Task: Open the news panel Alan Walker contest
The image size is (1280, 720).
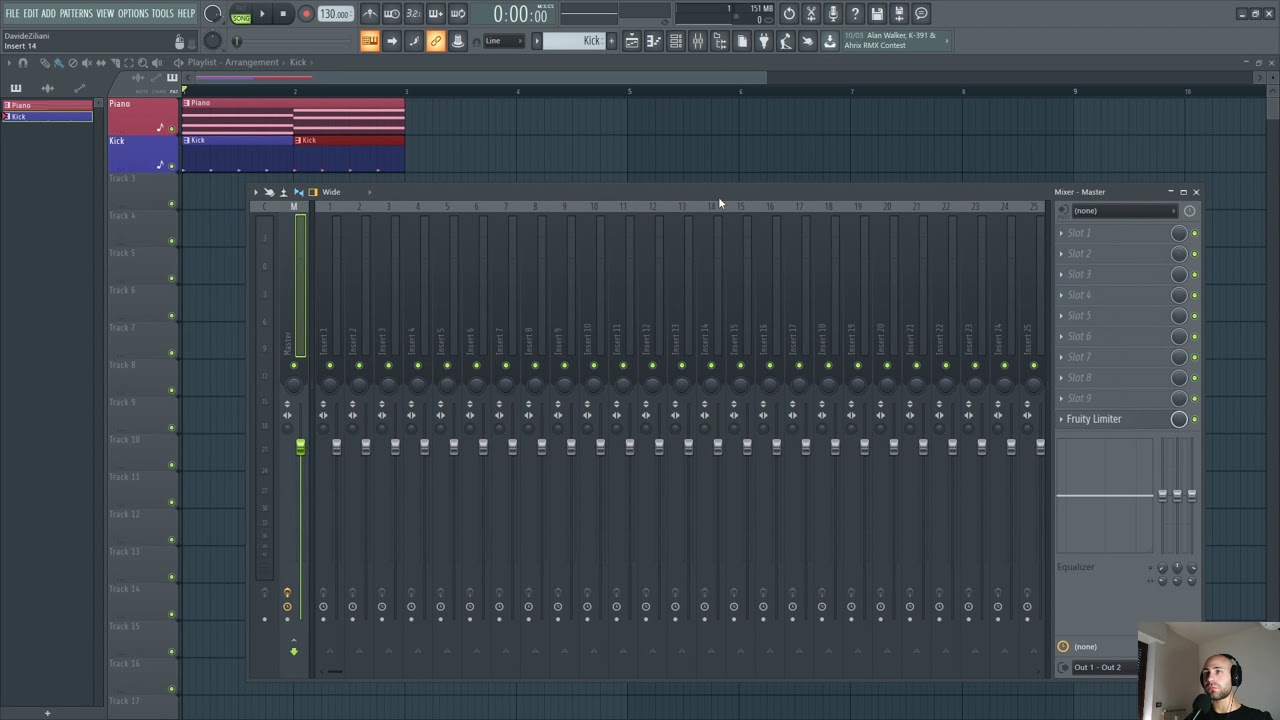Action: click(x=895, y=41)
